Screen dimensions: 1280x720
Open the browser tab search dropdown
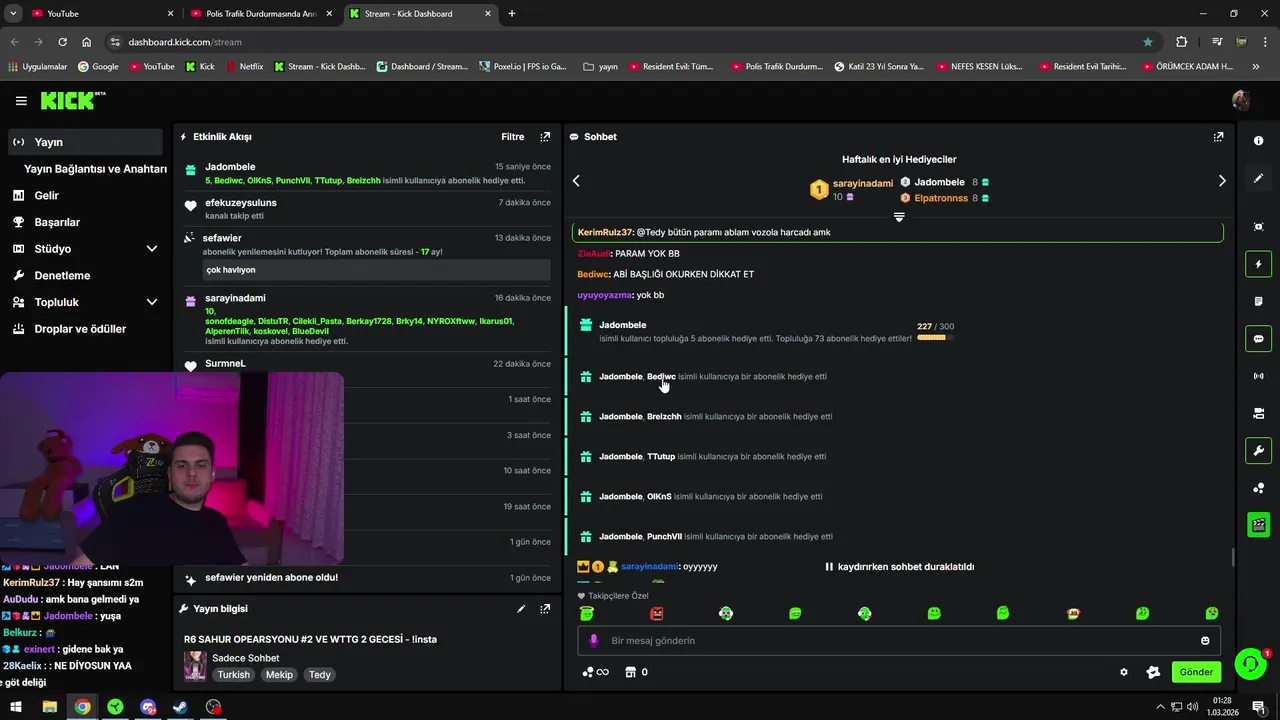pyautogui.click(x=13, y=14)
